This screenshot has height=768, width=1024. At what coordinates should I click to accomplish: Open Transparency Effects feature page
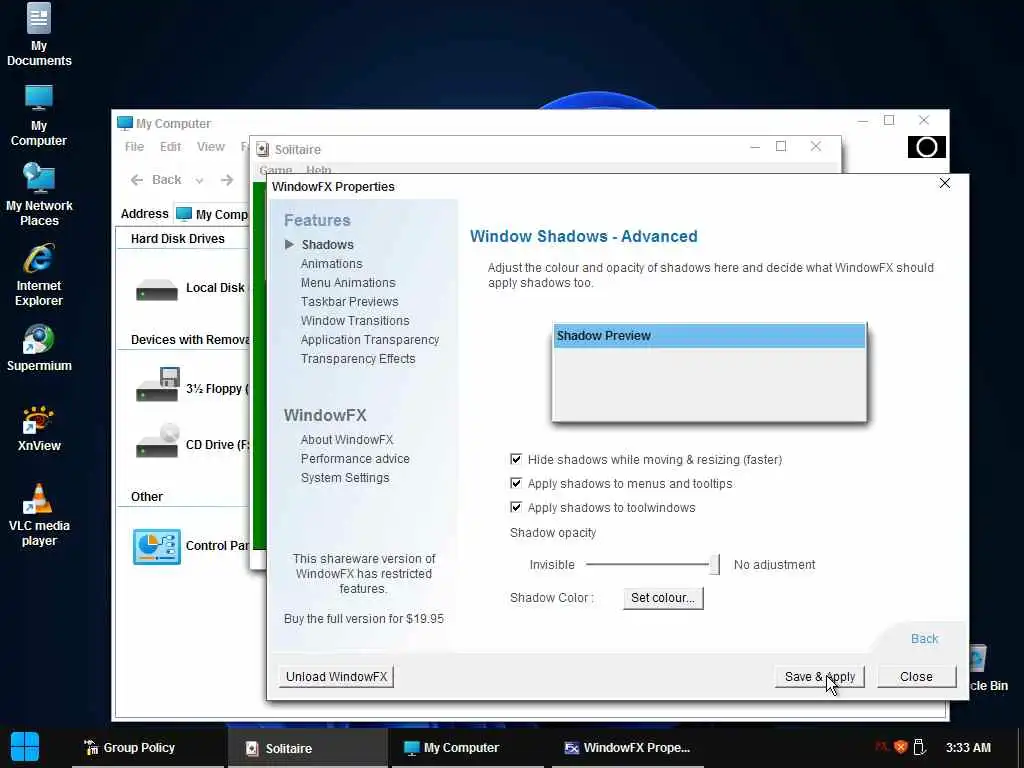(358, 359)
